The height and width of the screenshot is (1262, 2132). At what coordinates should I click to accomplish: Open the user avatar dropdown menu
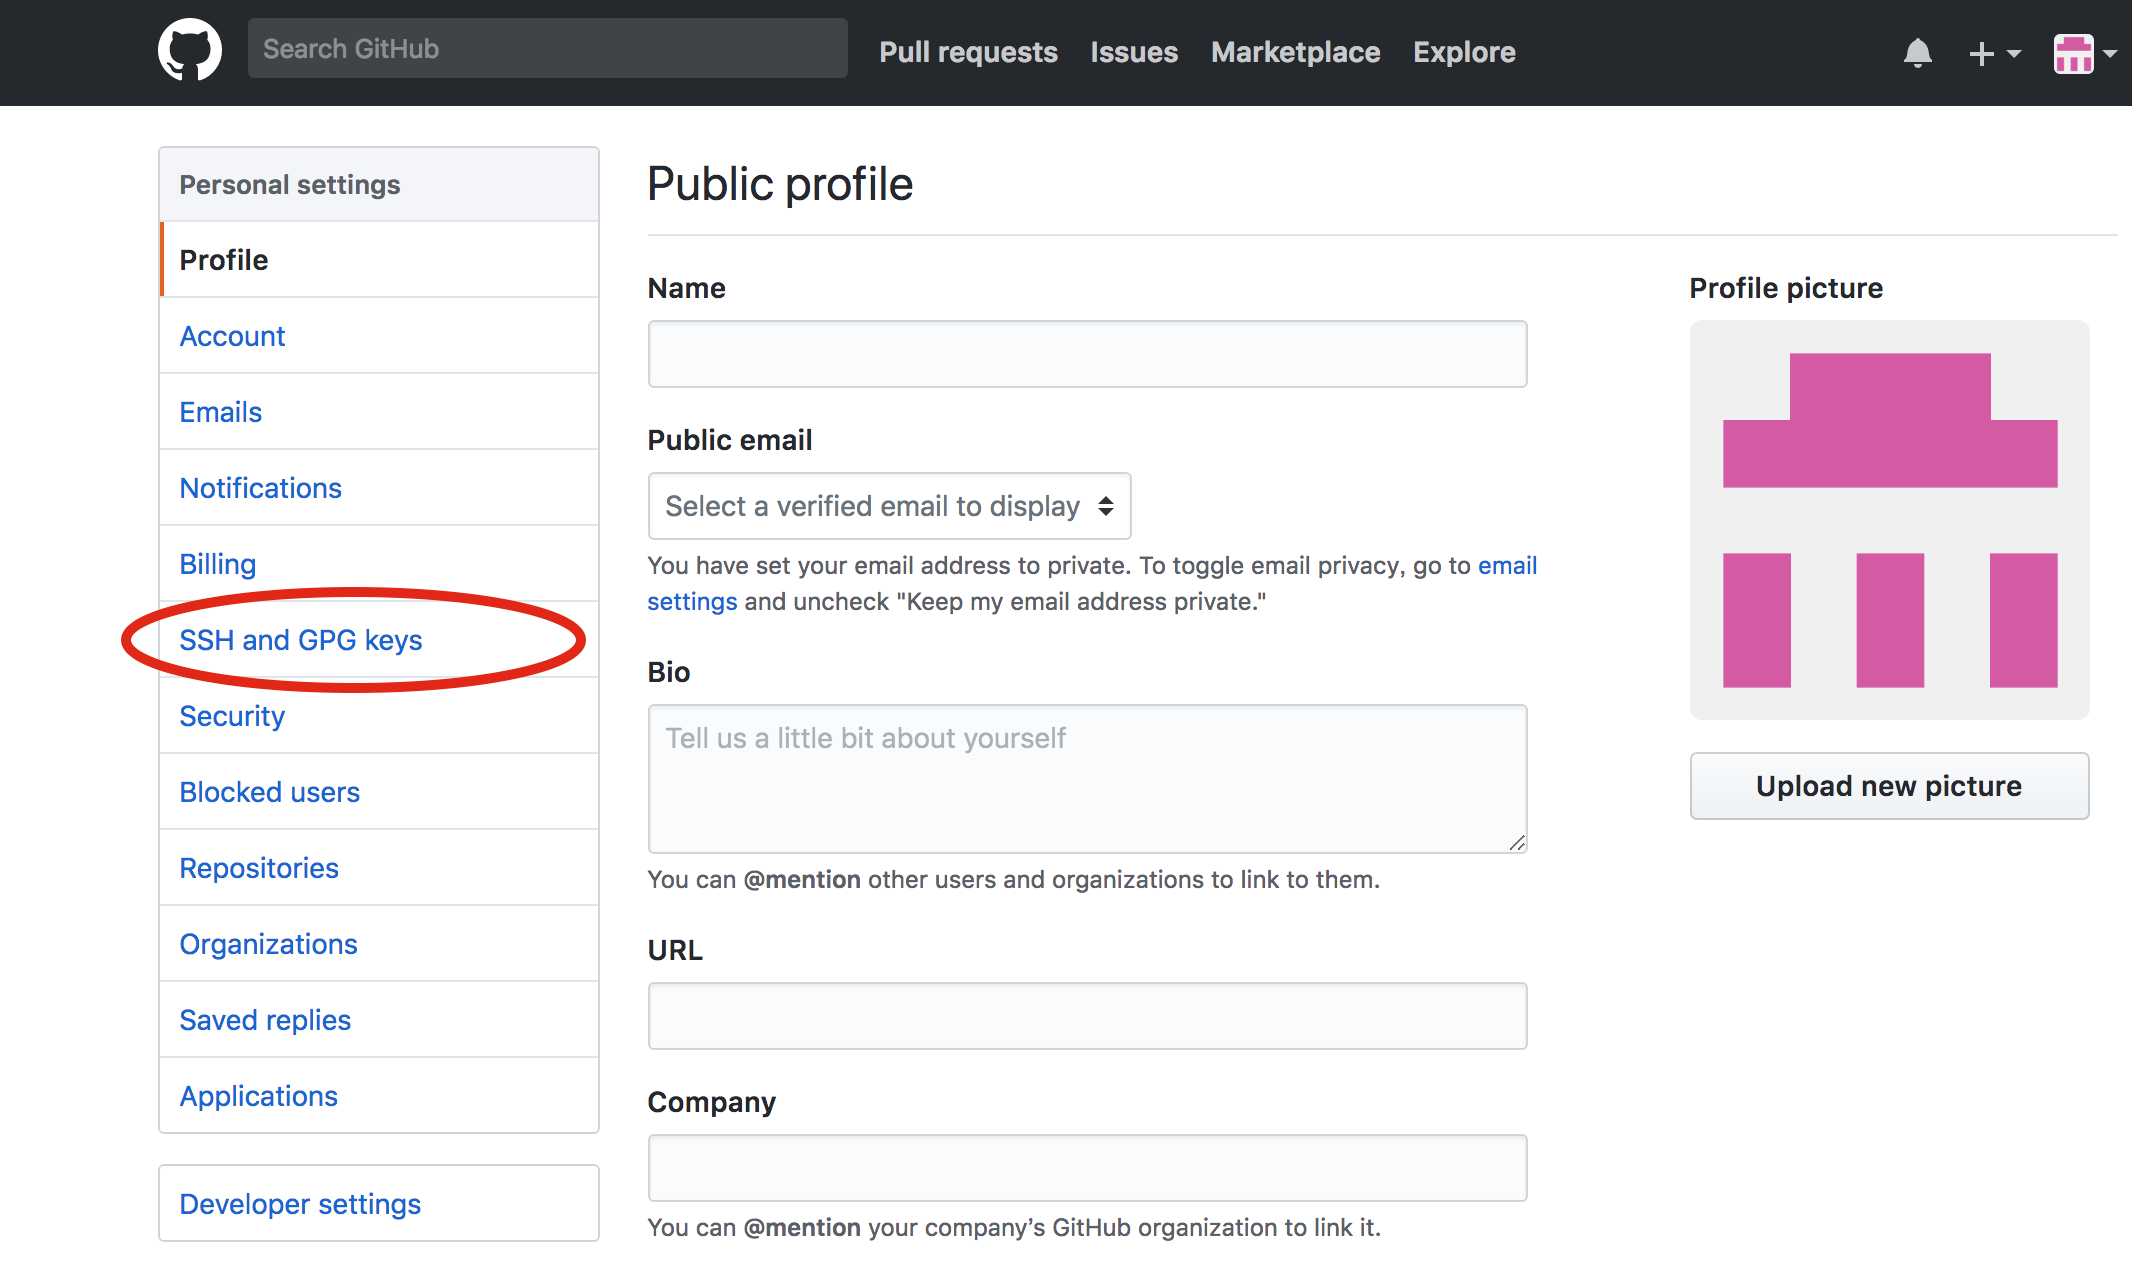[x=2085, y=53]
